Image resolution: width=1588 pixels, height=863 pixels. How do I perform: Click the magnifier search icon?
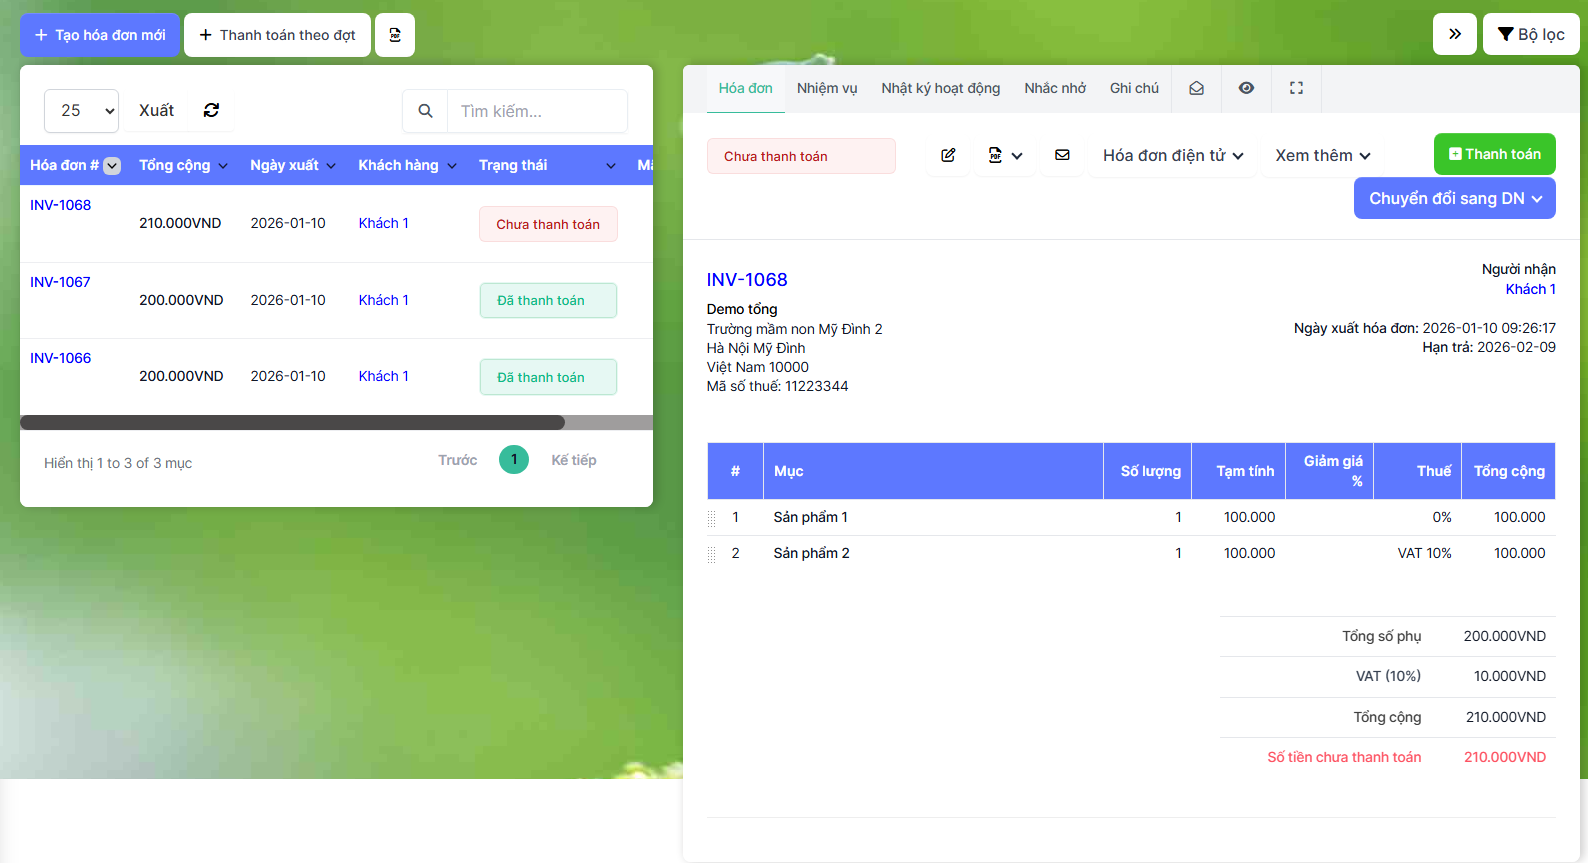(x=425, y=111)
